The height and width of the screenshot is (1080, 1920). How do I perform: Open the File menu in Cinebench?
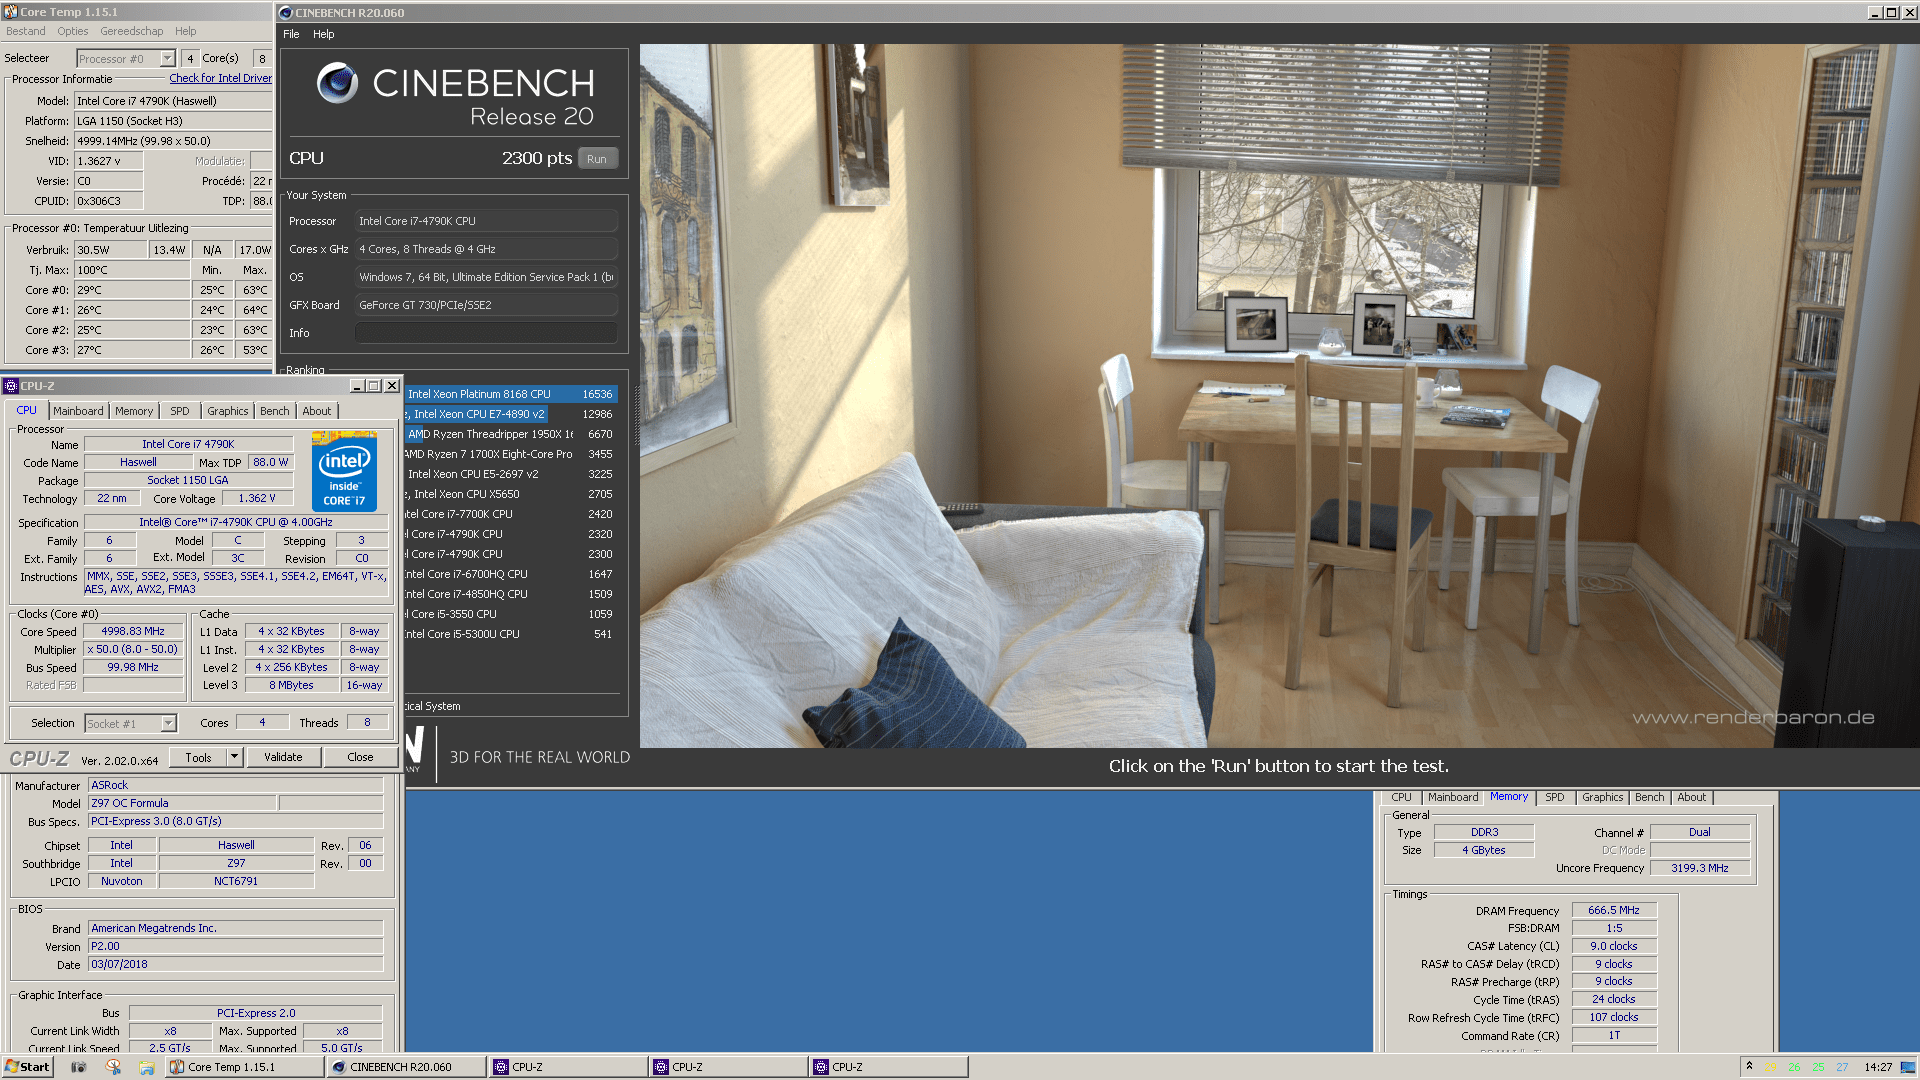291,34
